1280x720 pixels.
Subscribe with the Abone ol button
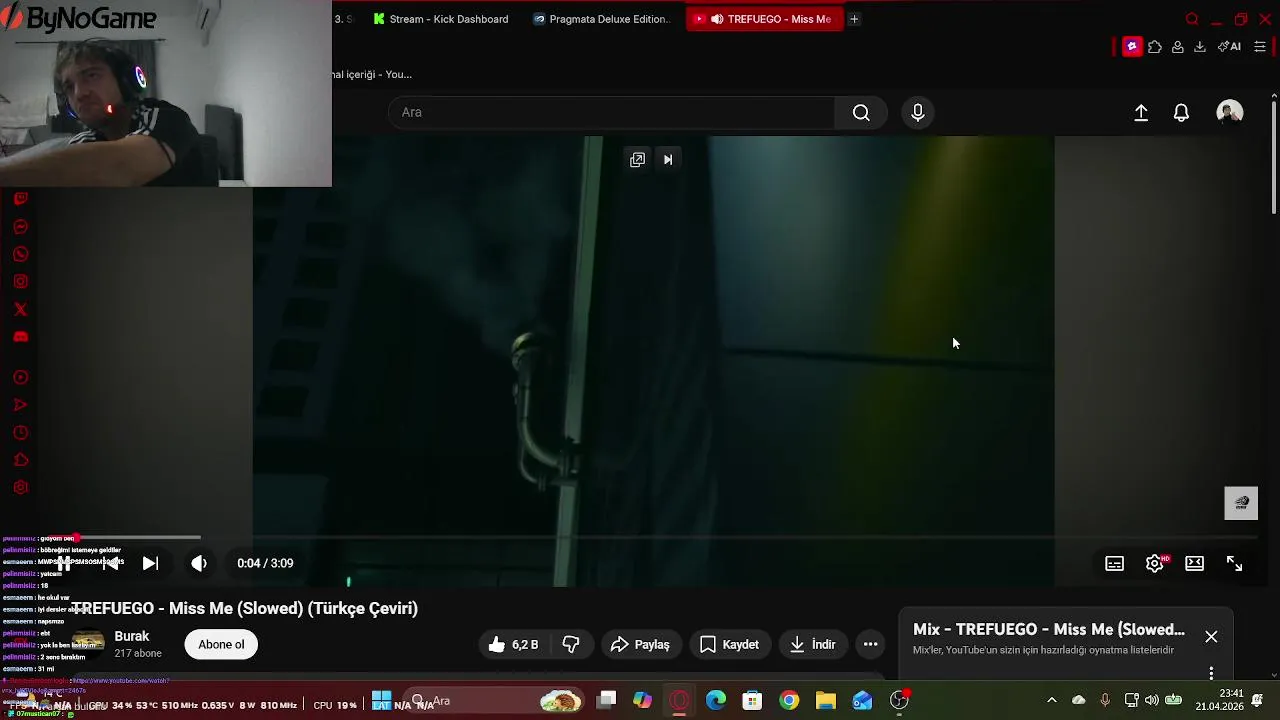click(221, 645)
